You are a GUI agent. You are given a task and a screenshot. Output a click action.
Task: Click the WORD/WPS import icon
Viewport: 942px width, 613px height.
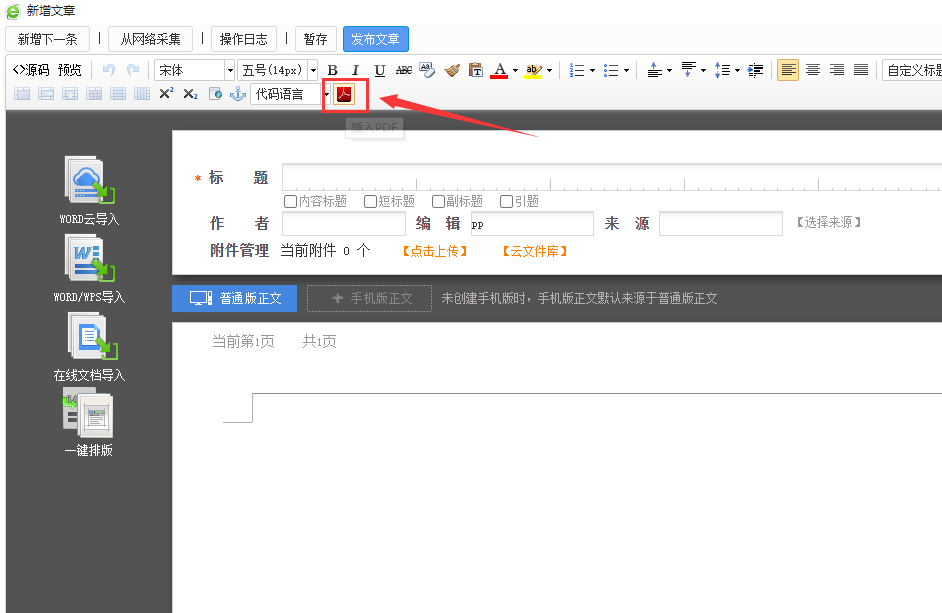(x=89, y=259)
